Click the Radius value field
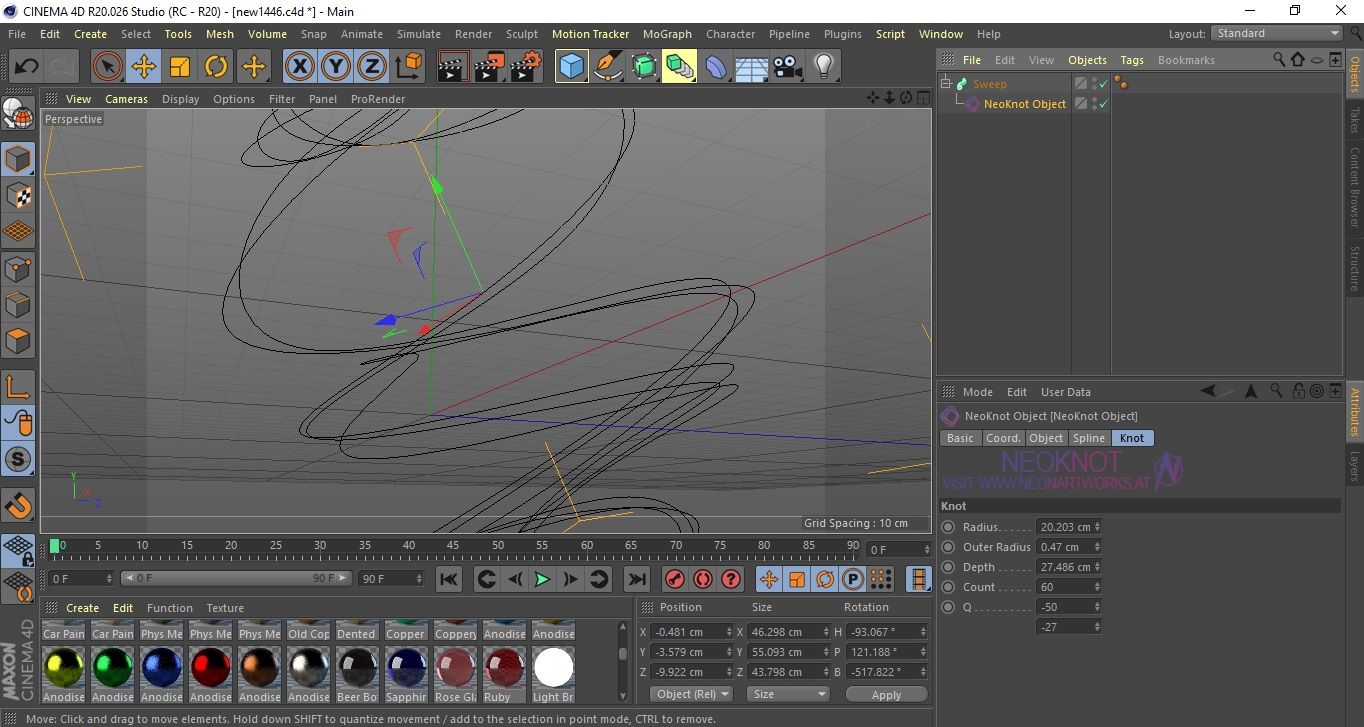Image resolution: width=1364 pixels, height=727 pixels. tap(1064, 527)
